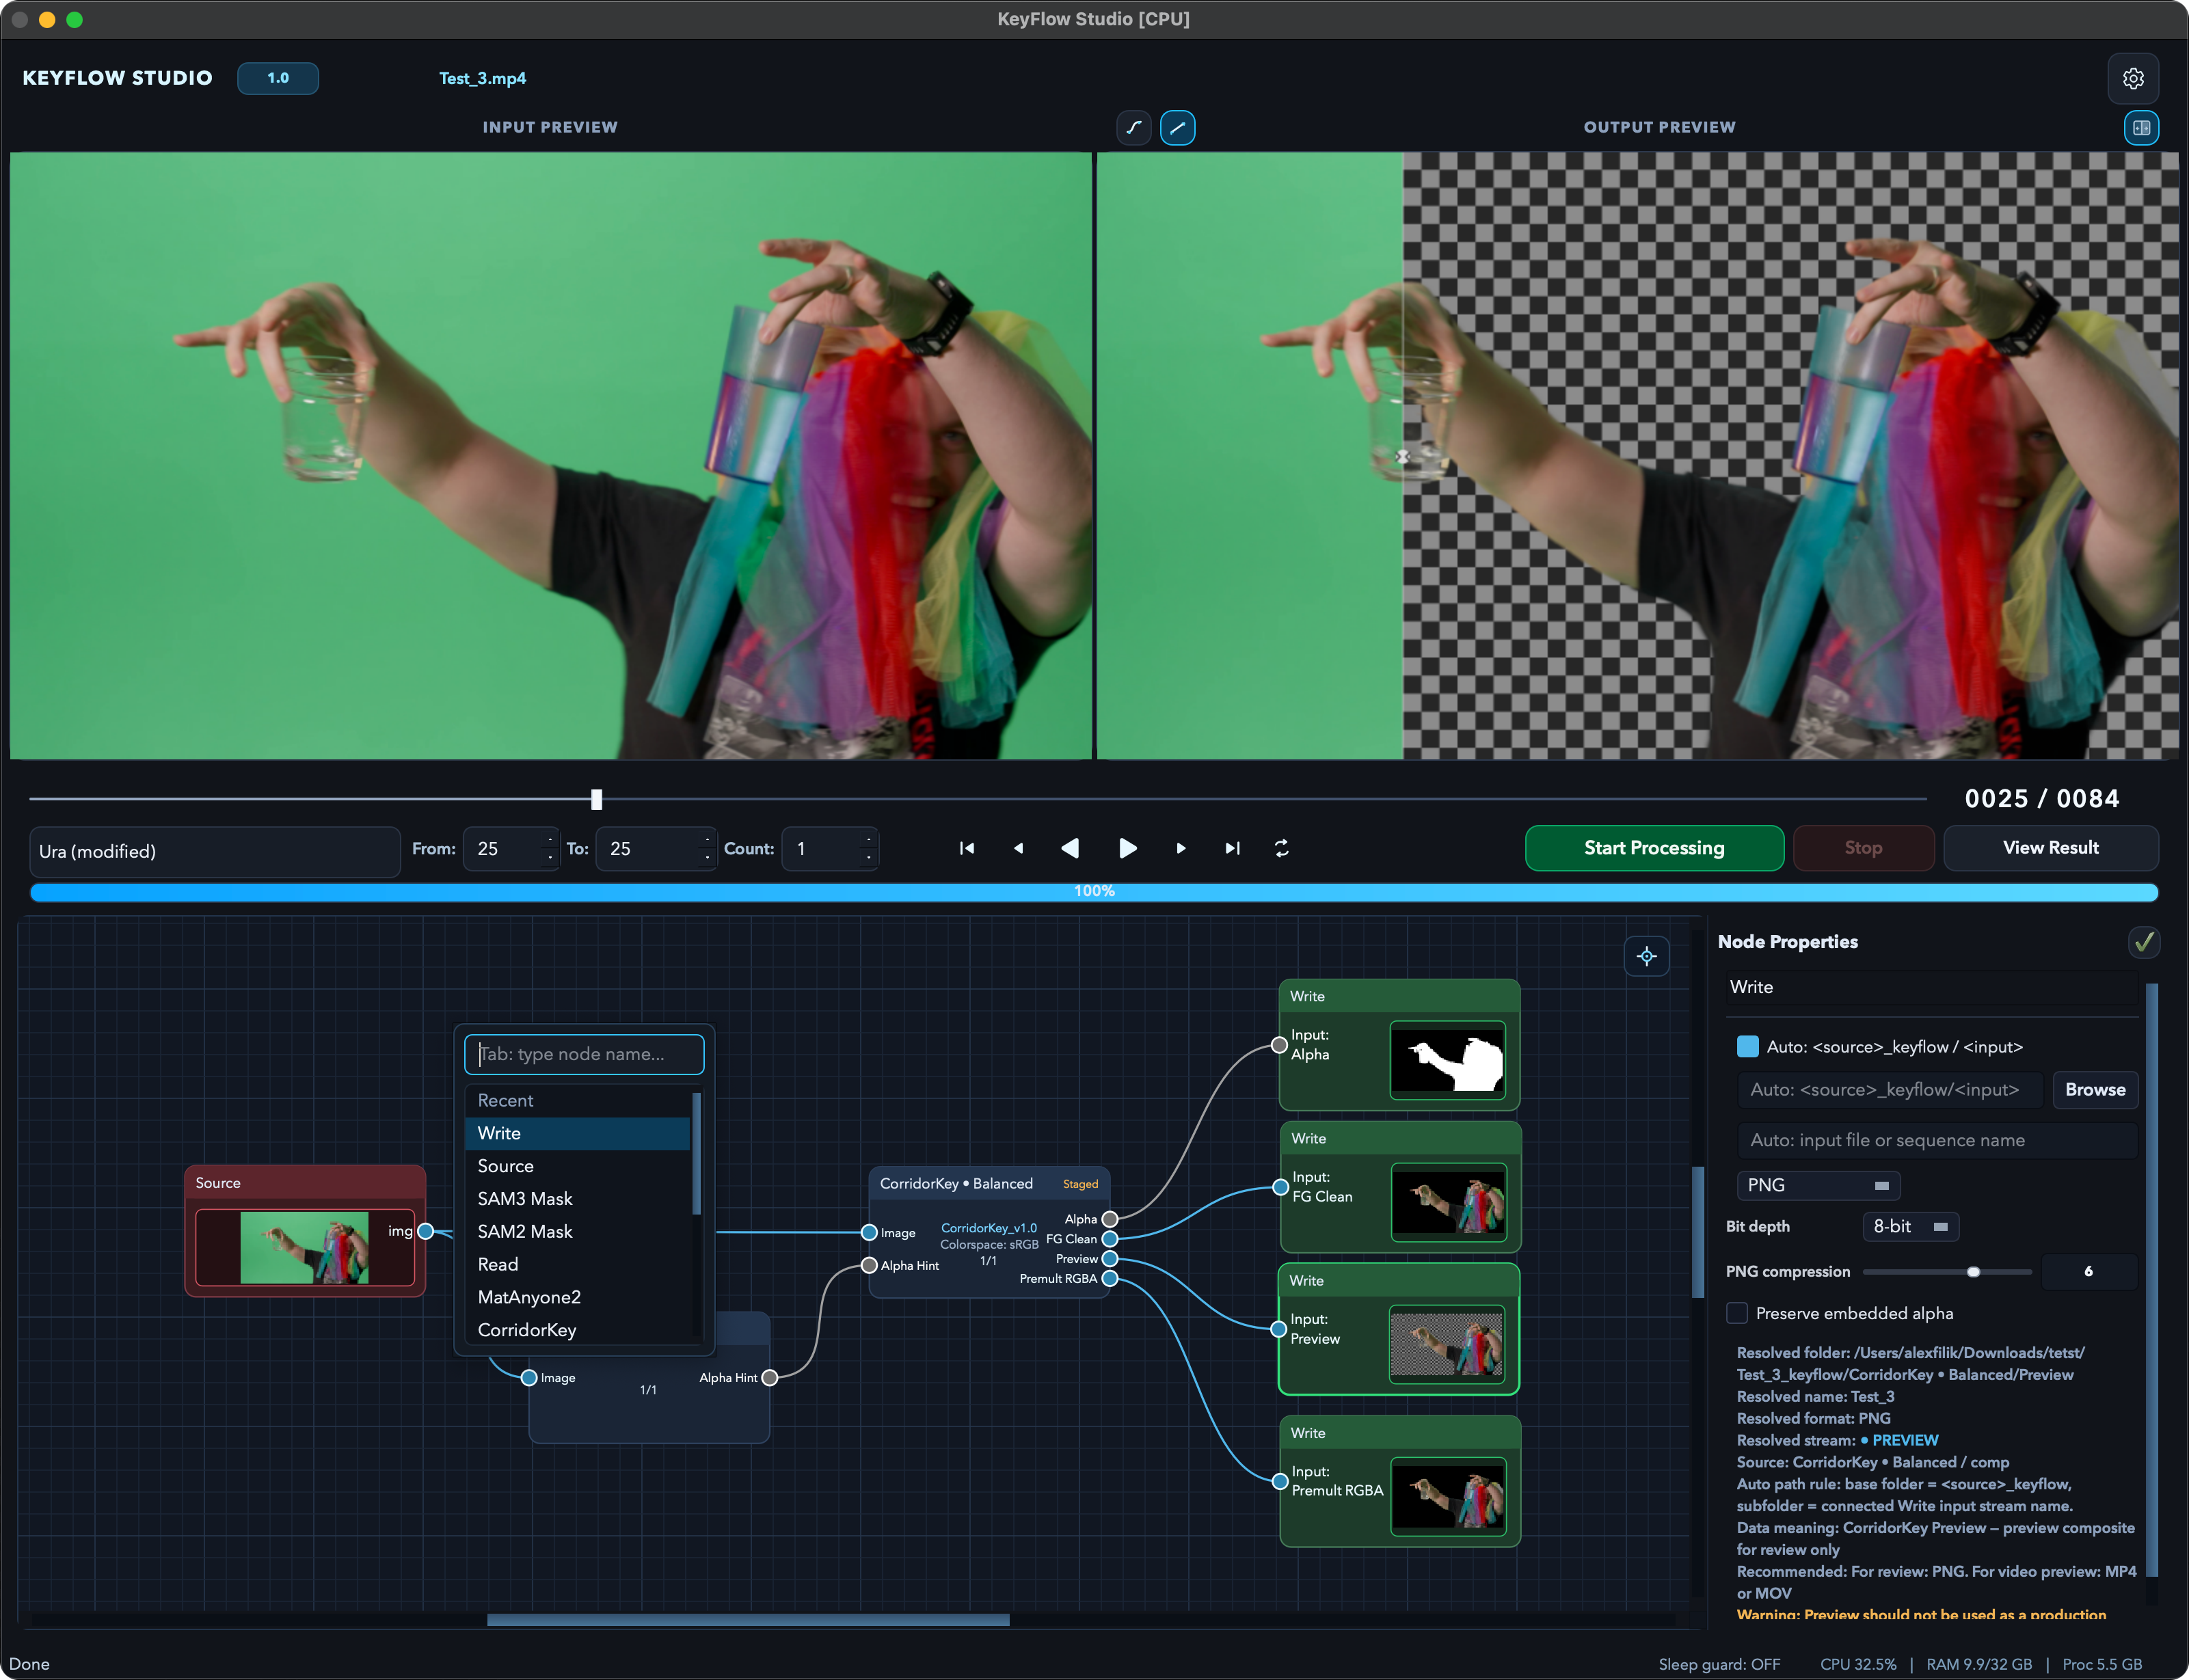Click the node graph center-view icon

click(1646, 956)
